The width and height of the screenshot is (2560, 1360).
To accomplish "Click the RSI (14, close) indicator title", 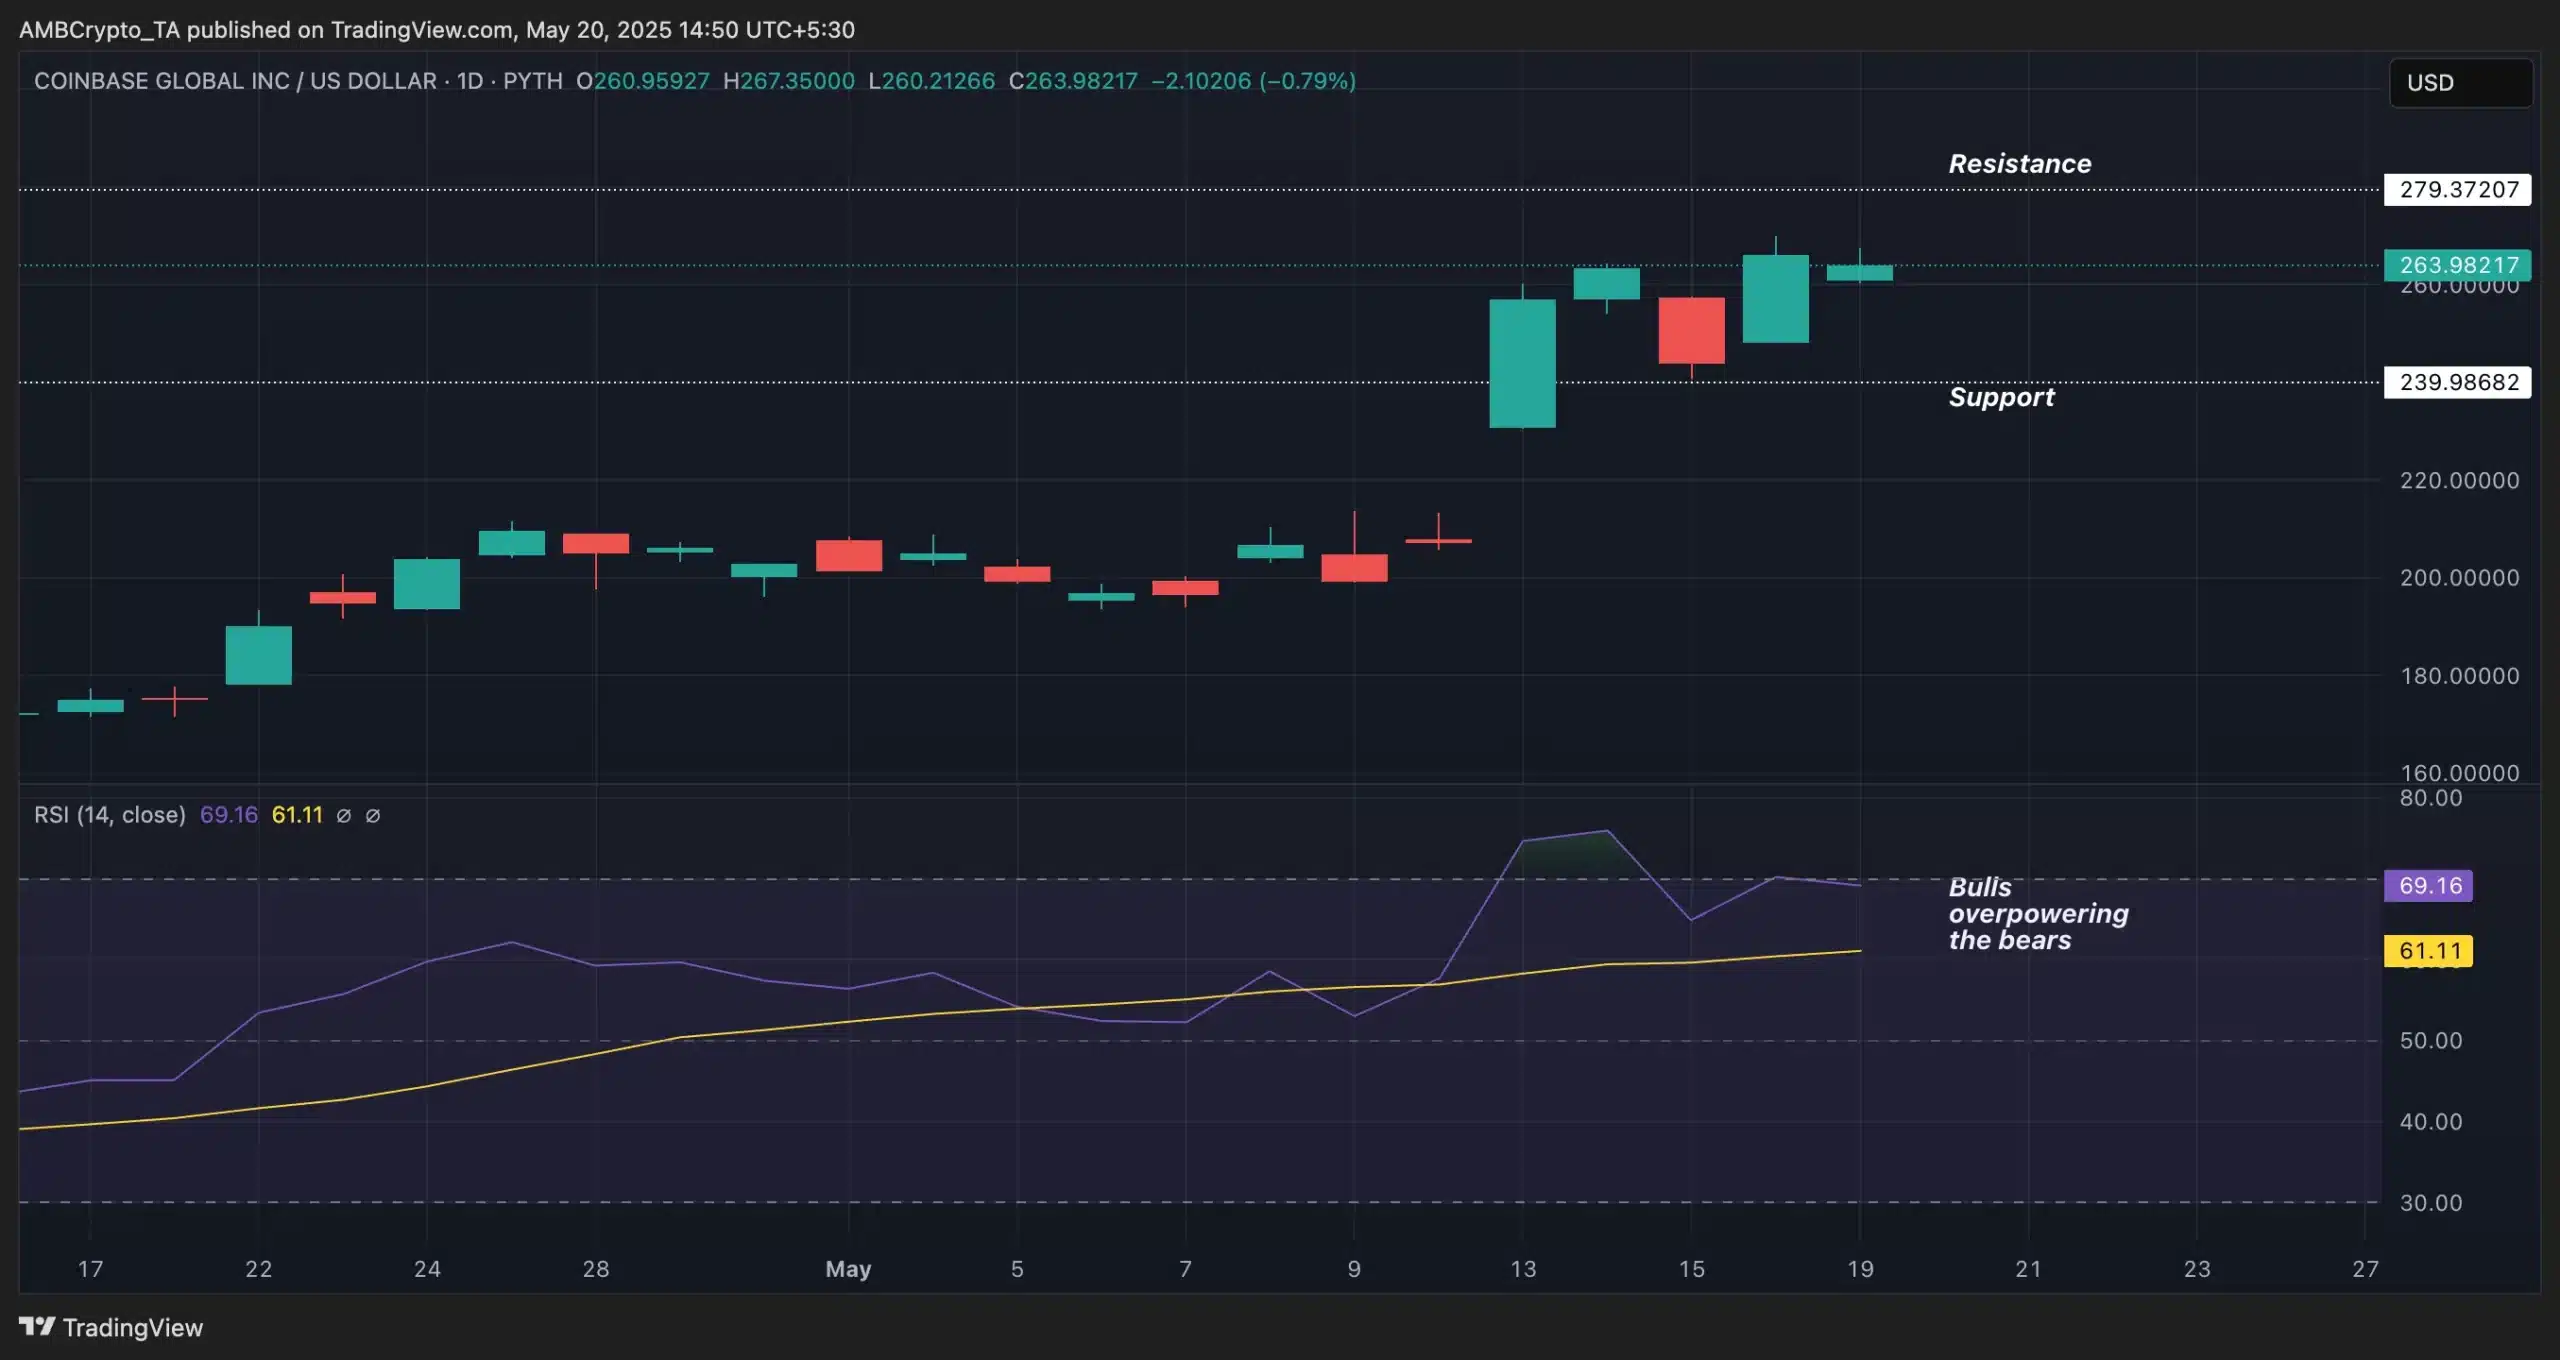I will (110, 815).
